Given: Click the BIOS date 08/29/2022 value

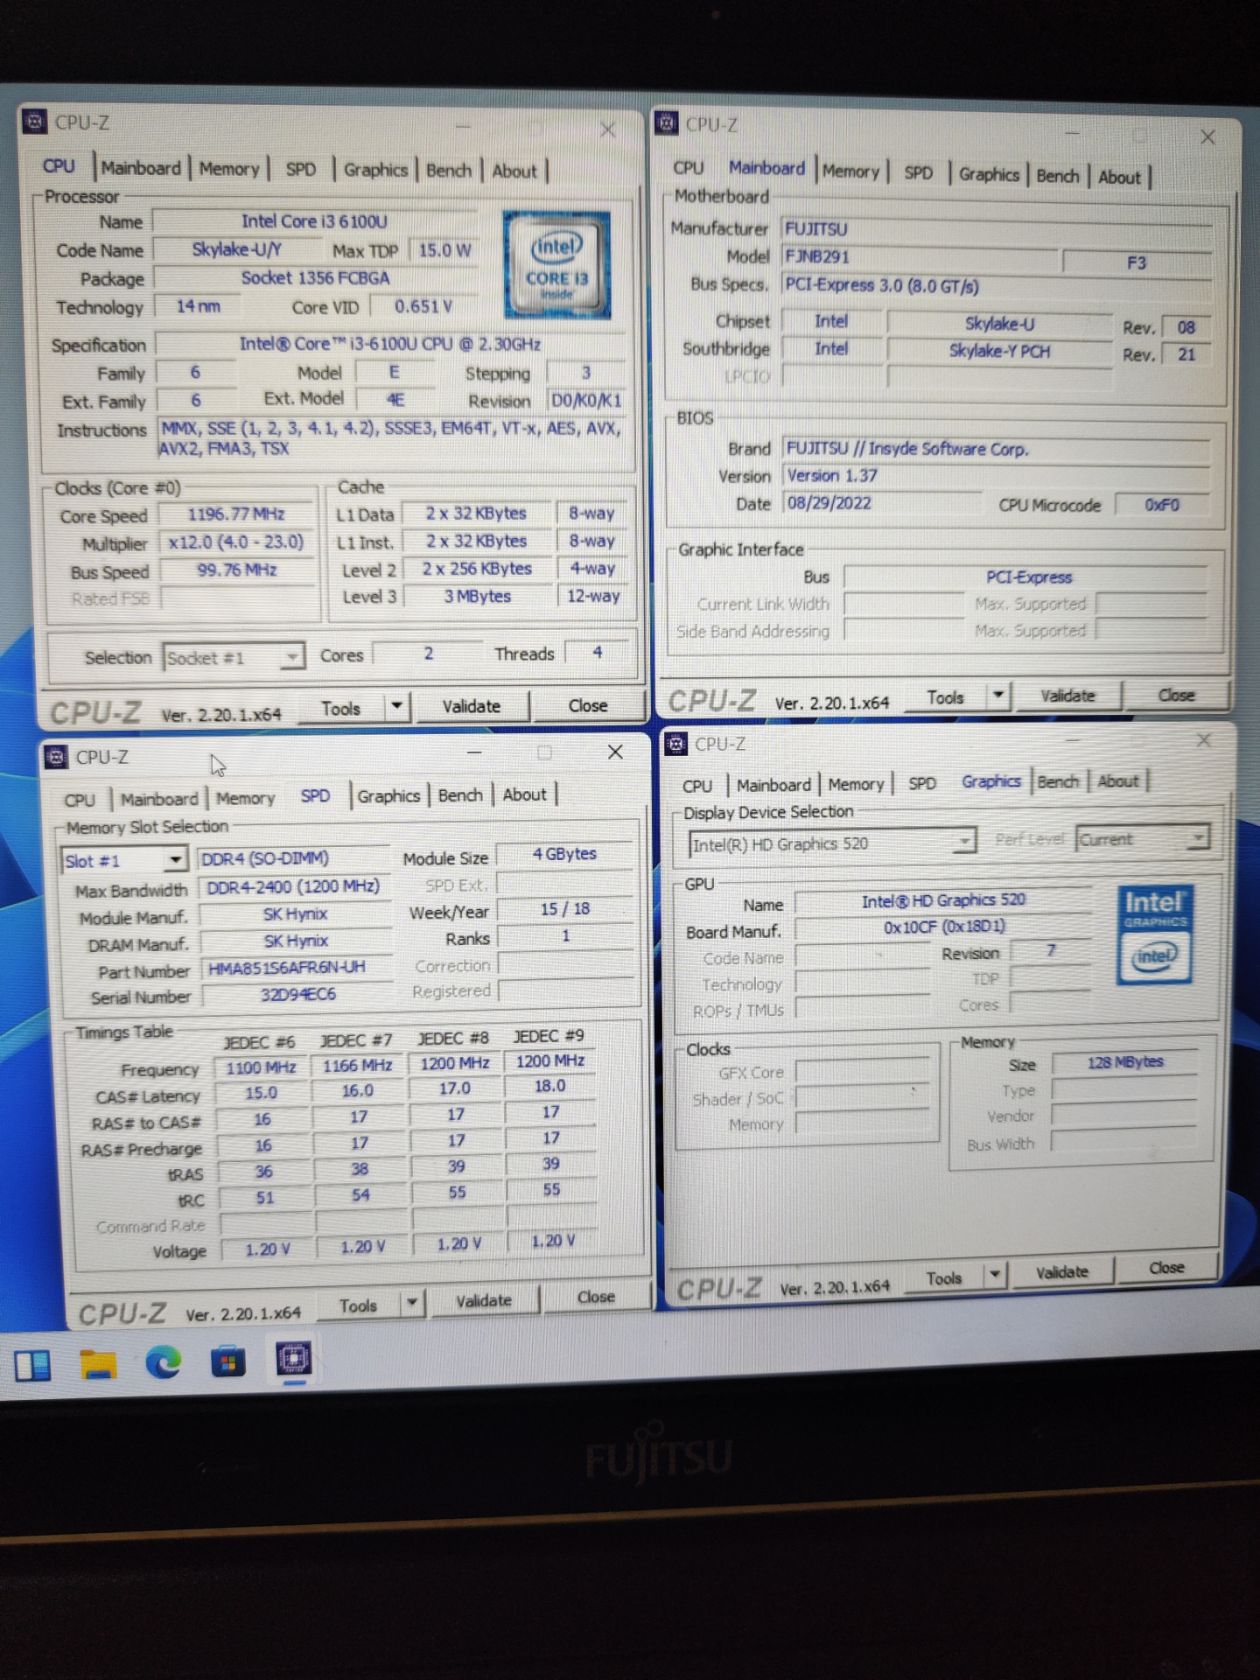Looking at the screenshot, I should 881,503.
